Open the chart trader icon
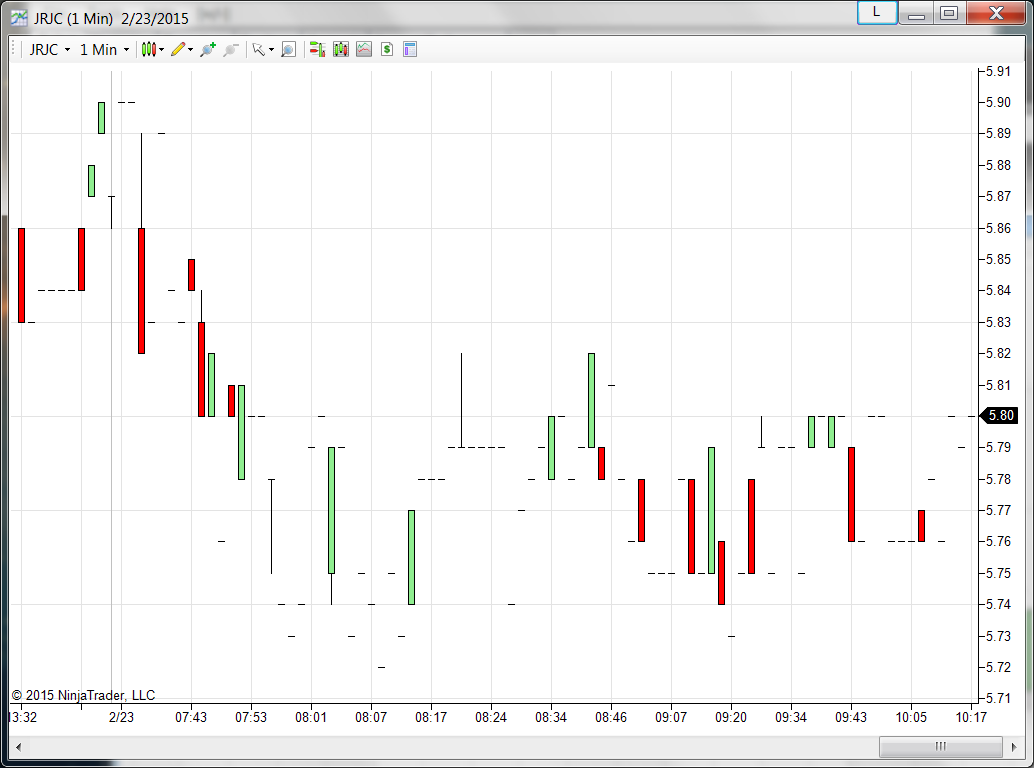This screenshot has width=1034, height=768. tap(317, 49)
